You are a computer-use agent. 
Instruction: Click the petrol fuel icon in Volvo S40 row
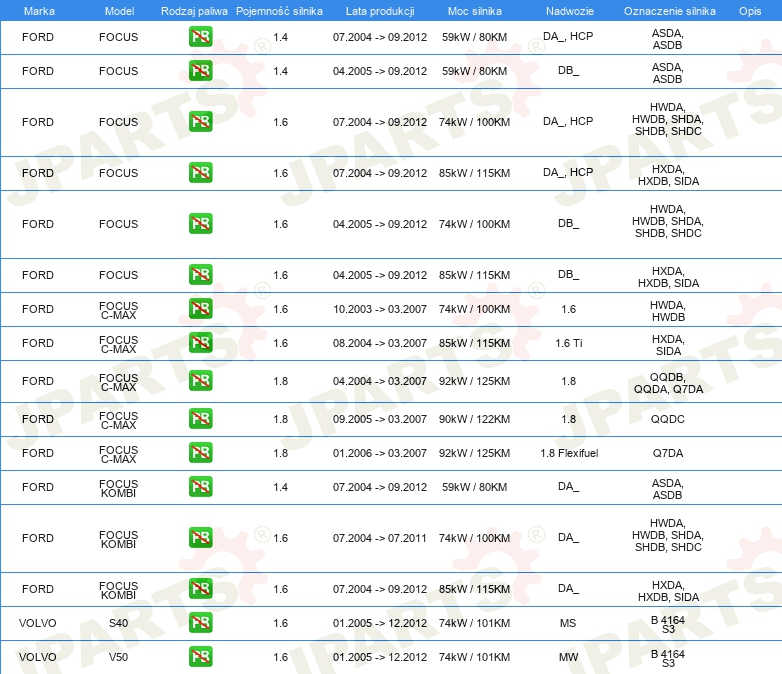[x=200, y=623]
